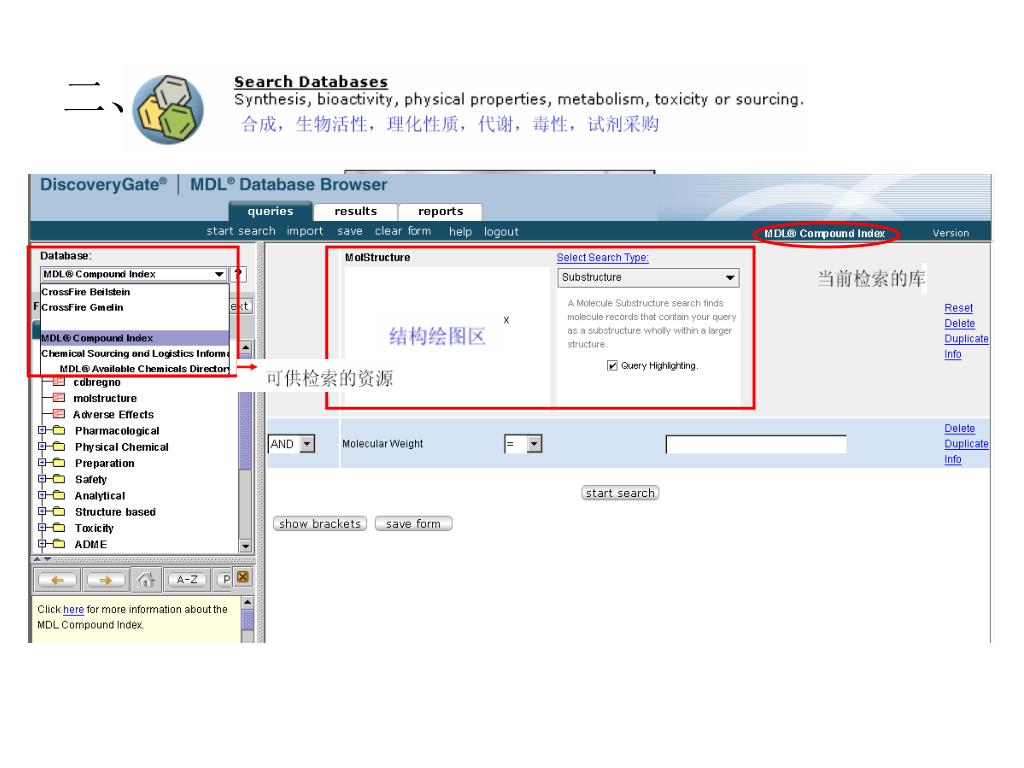Click the Physical Chemical folder icon
The image size is (1024, 768).
click(x=59, y=447)
